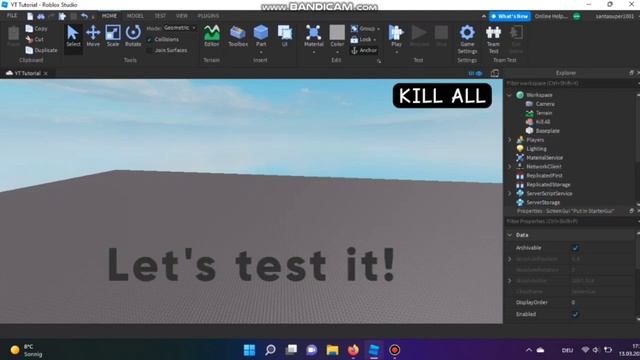Select the Select tool in ribbon
640x360 pixels.
(x=73, y=36)
